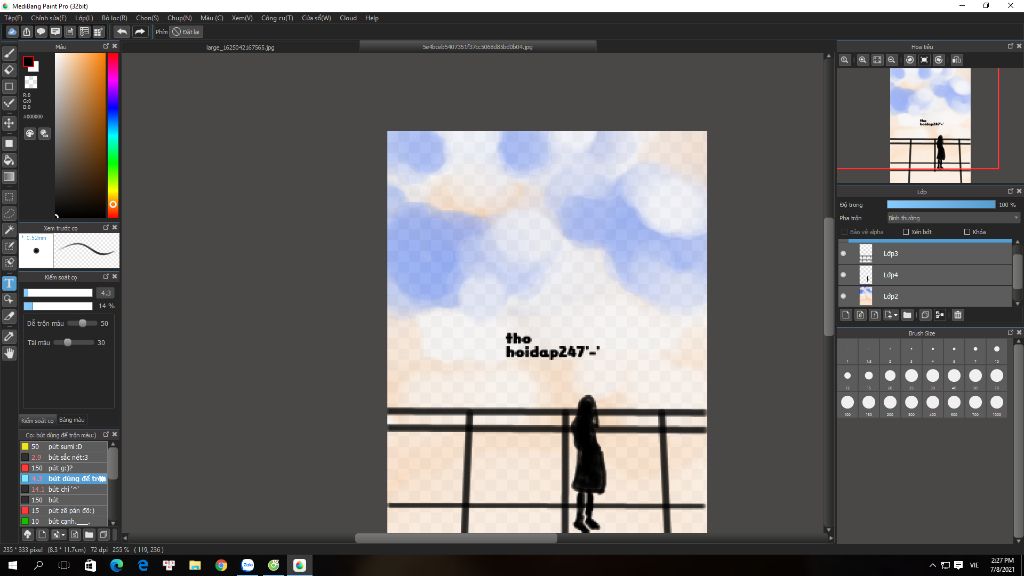Click the cloud upload brush icon in the brush panel
Image resolution: width=1024 pixels, height=576 pixels.
(x=27, y=534)
